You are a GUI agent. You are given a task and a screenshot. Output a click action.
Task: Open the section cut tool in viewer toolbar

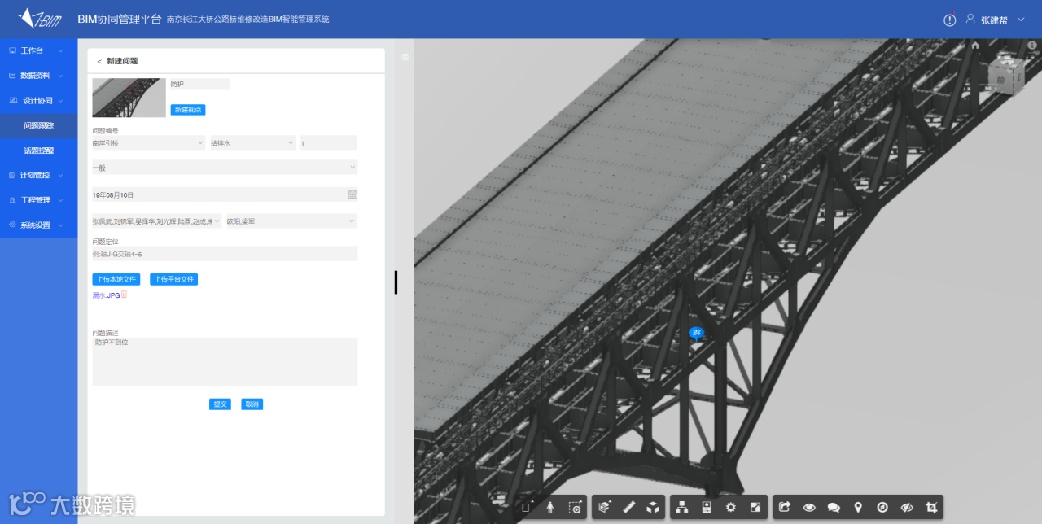click(604, 508)
